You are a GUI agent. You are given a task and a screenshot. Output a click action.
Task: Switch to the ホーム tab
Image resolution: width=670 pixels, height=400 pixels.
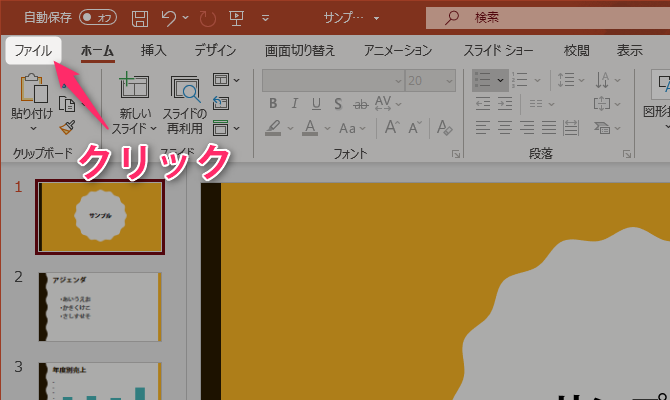point(97,50)
